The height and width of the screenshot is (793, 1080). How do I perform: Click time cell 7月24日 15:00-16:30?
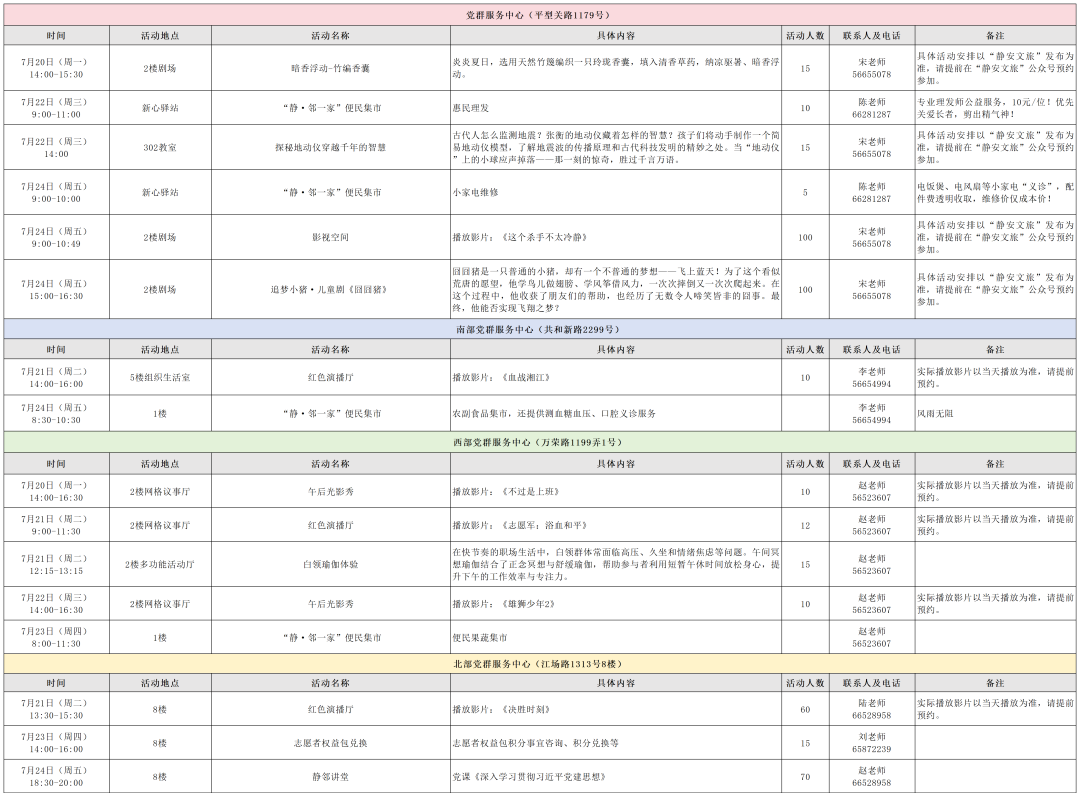point(56,289)
